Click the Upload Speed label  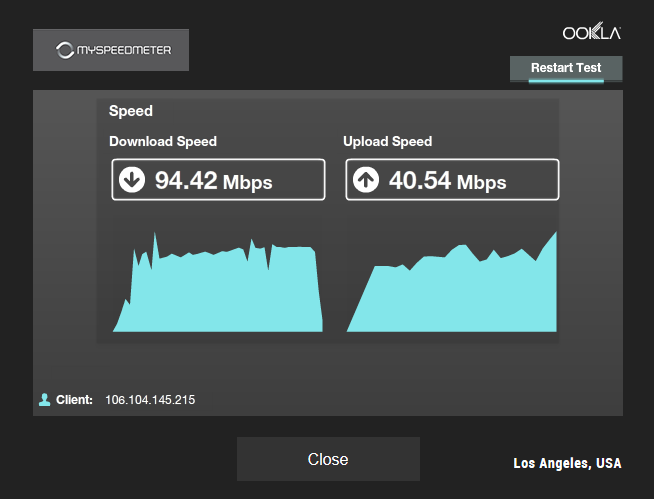tap(387, 141)
